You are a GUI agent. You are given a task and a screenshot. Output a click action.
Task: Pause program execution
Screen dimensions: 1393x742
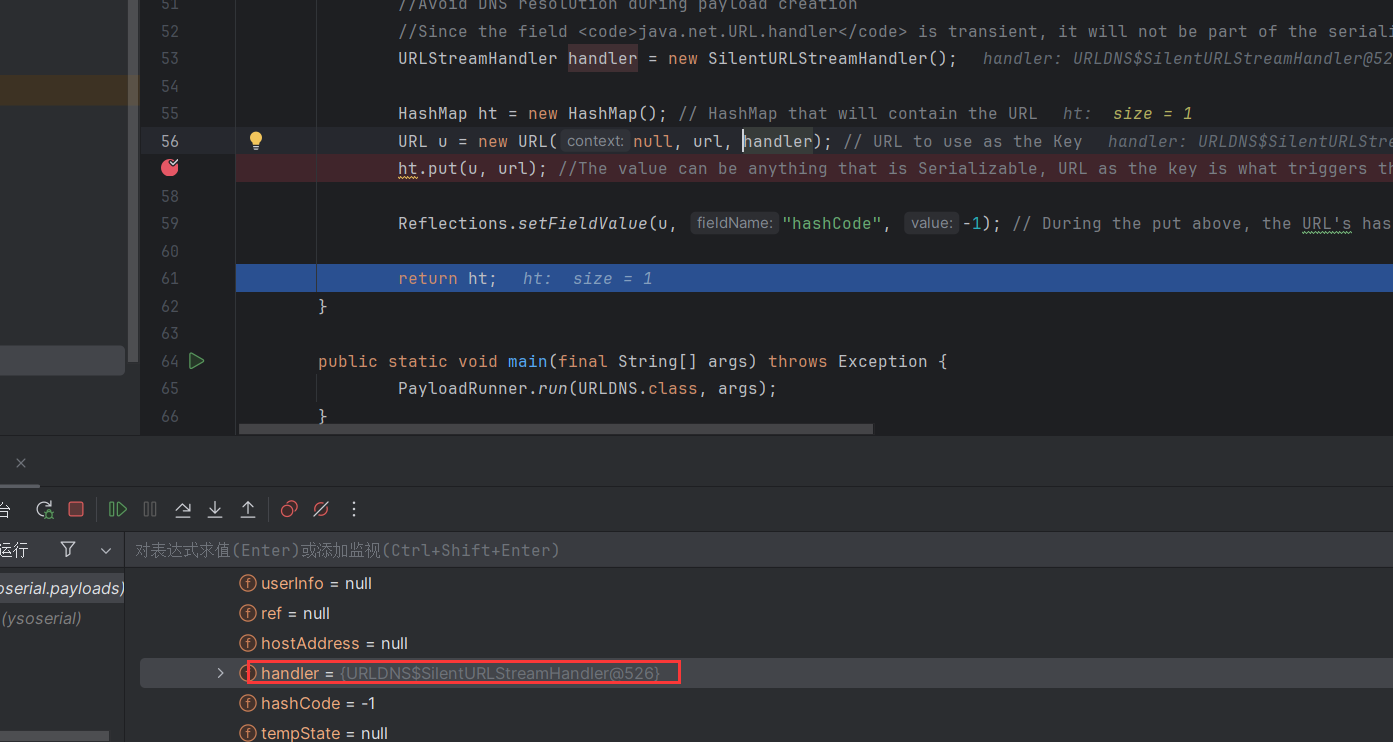150,510
